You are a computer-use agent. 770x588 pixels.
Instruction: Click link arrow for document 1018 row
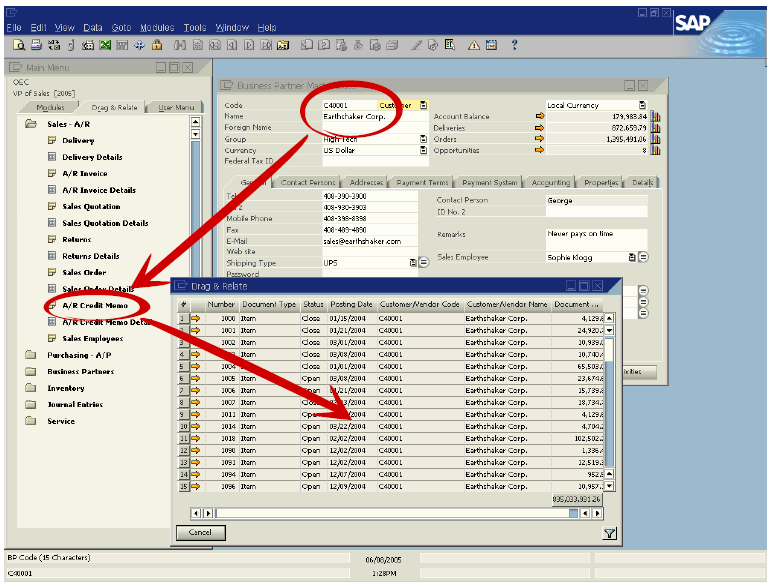point(195,438)
